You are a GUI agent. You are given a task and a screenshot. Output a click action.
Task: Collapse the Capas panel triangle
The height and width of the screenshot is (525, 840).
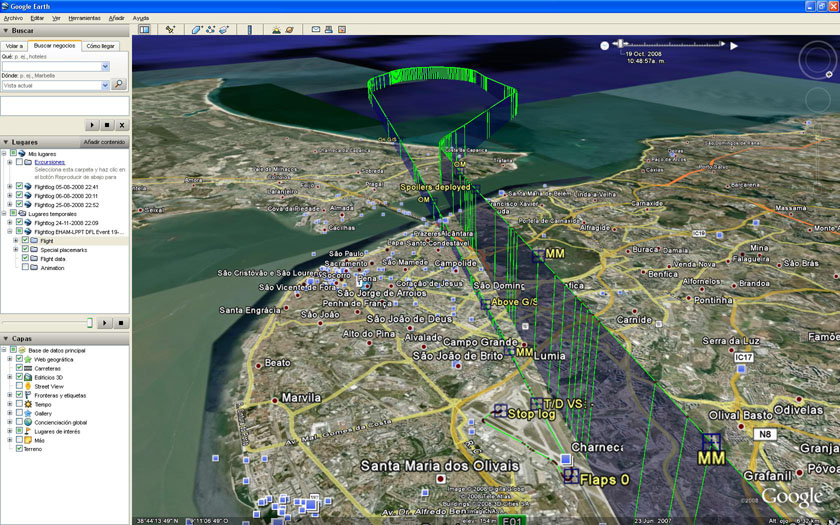[6, 339]
